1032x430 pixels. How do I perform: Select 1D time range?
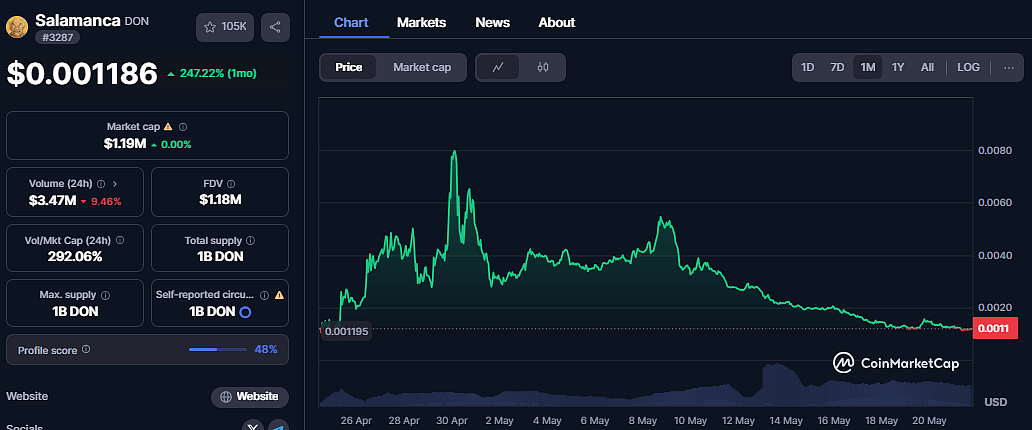click(x=808, y=67)
